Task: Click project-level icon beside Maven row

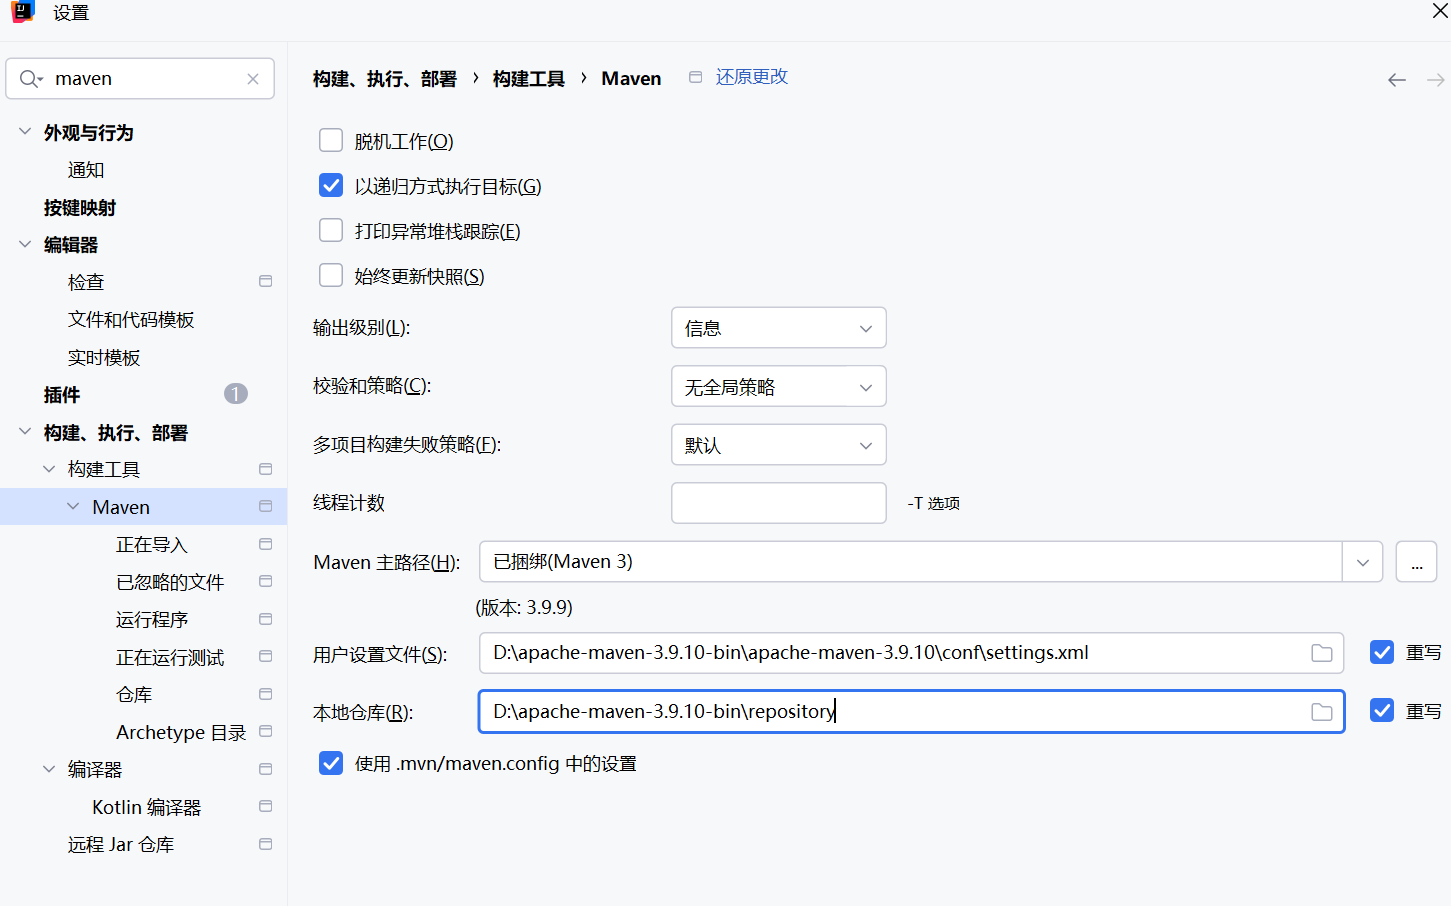Action: coord(265,506)
